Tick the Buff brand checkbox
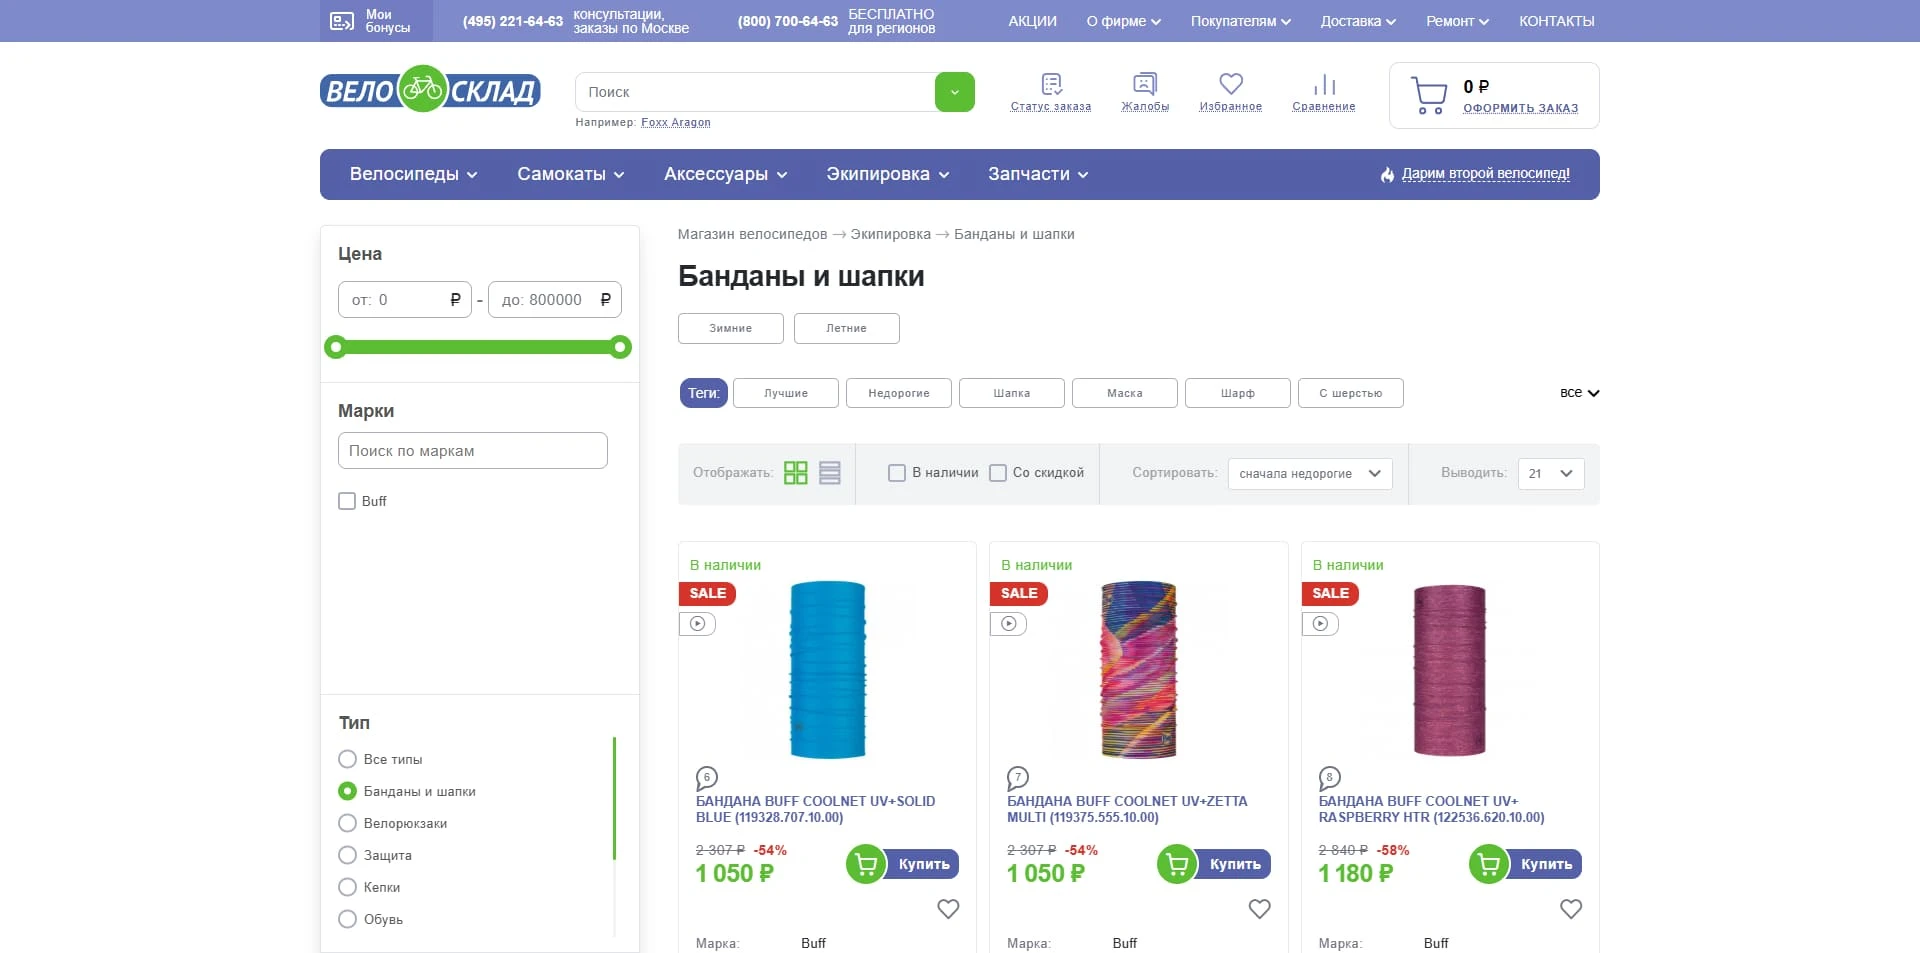 (x=347, y=501)
